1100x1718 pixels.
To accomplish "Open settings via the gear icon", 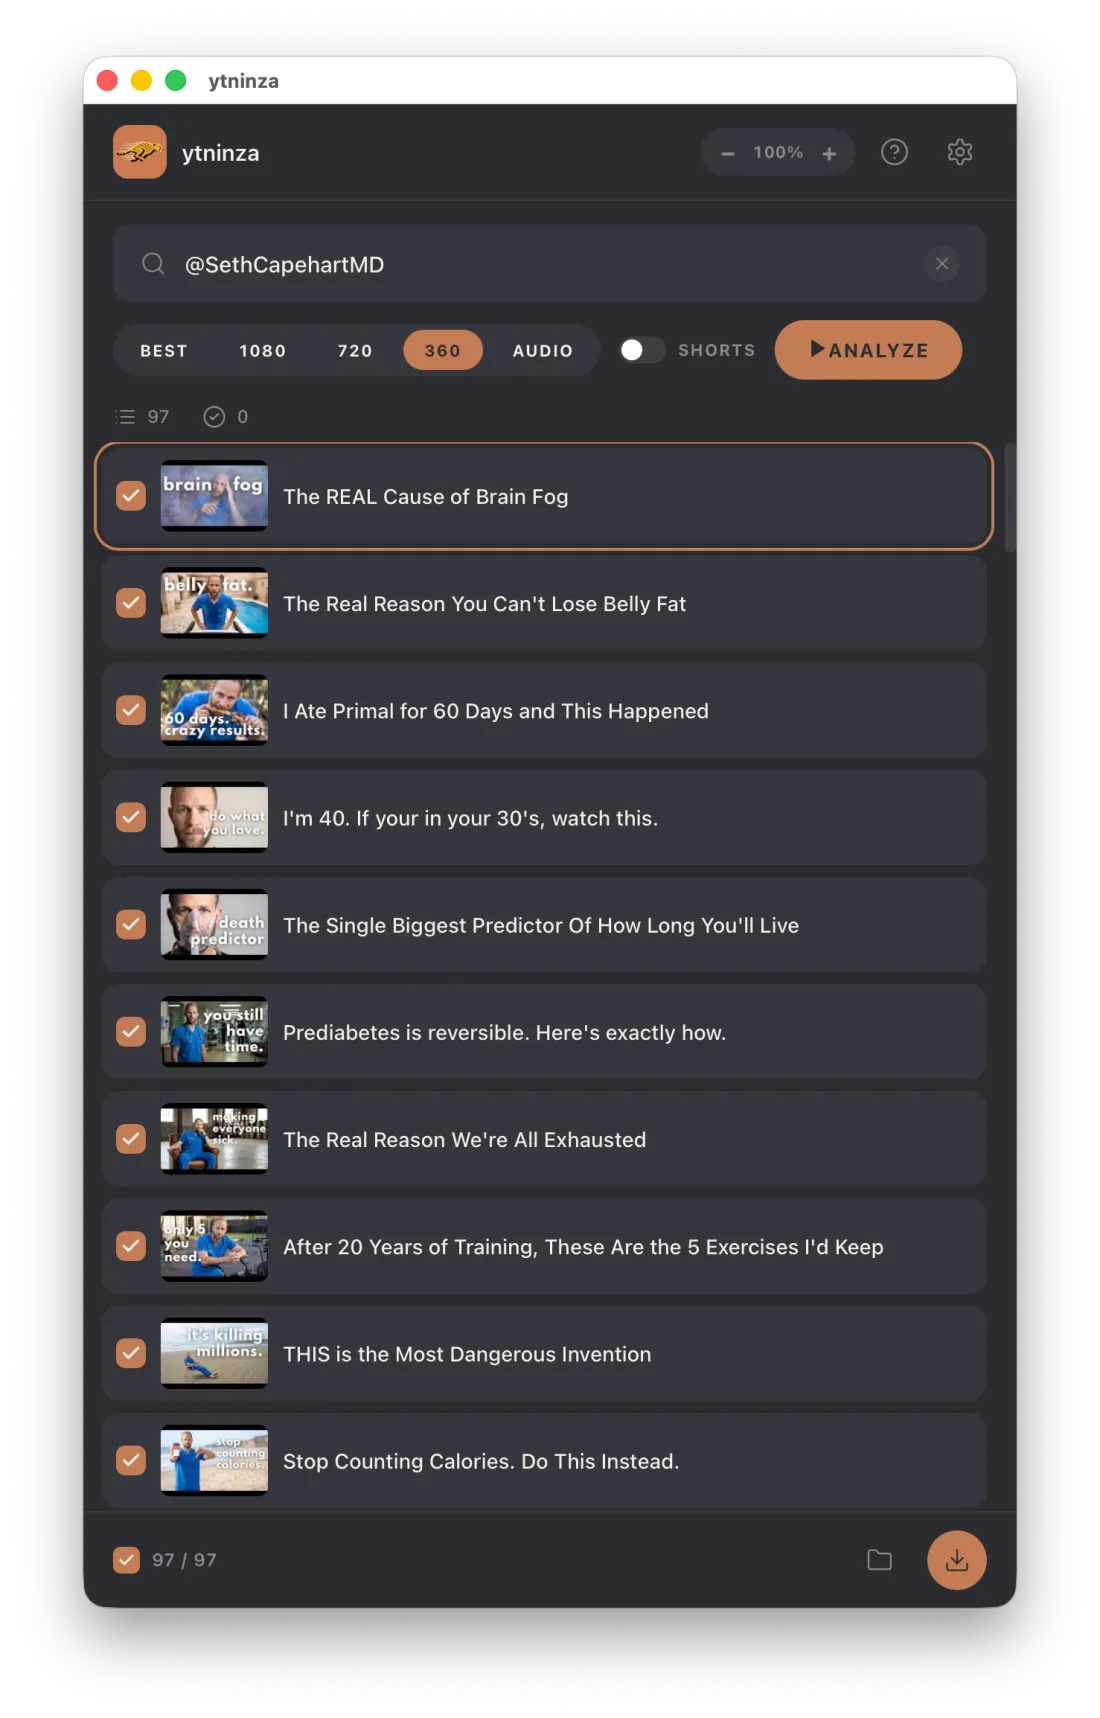I will [x=960, y=152].
